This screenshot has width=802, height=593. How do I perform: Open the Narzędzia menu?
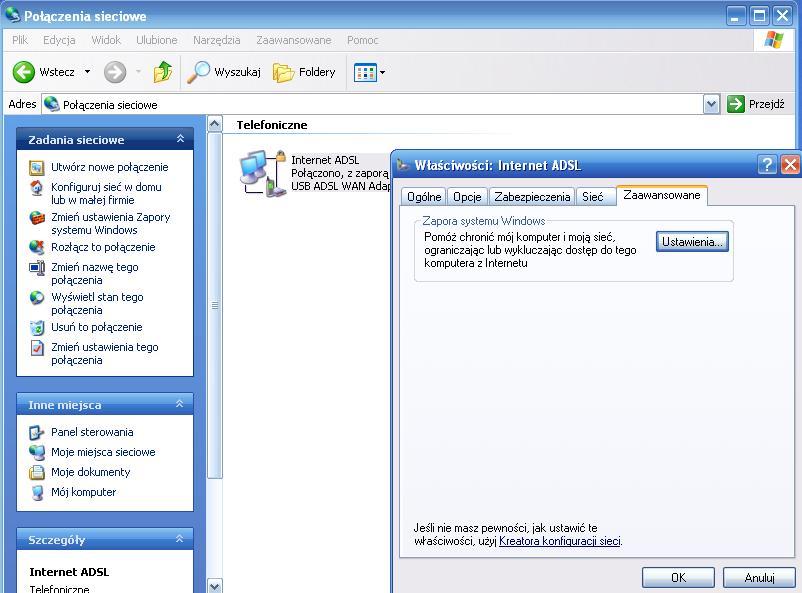[216, 40]
